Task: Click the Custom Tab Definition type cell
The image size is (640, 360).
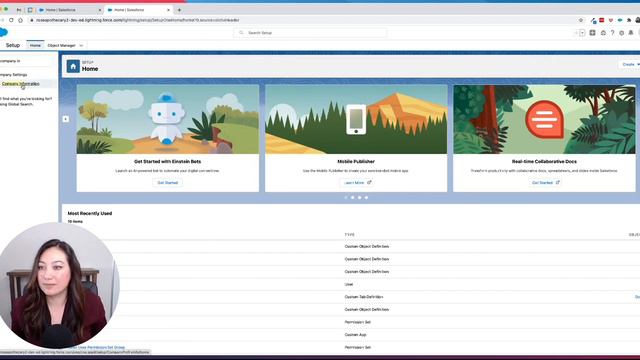Action: pyautogui.click(x=364, y=297)
